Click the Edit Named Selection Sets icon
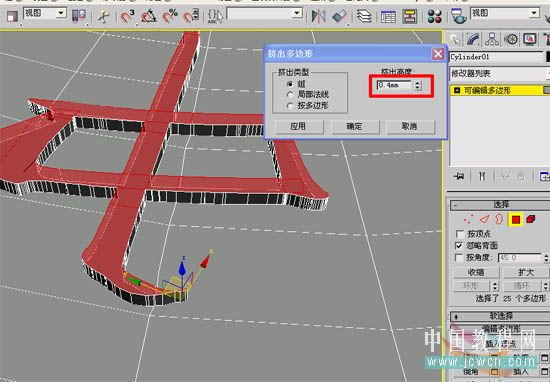550x382 pixels. [x=215, y=16]
